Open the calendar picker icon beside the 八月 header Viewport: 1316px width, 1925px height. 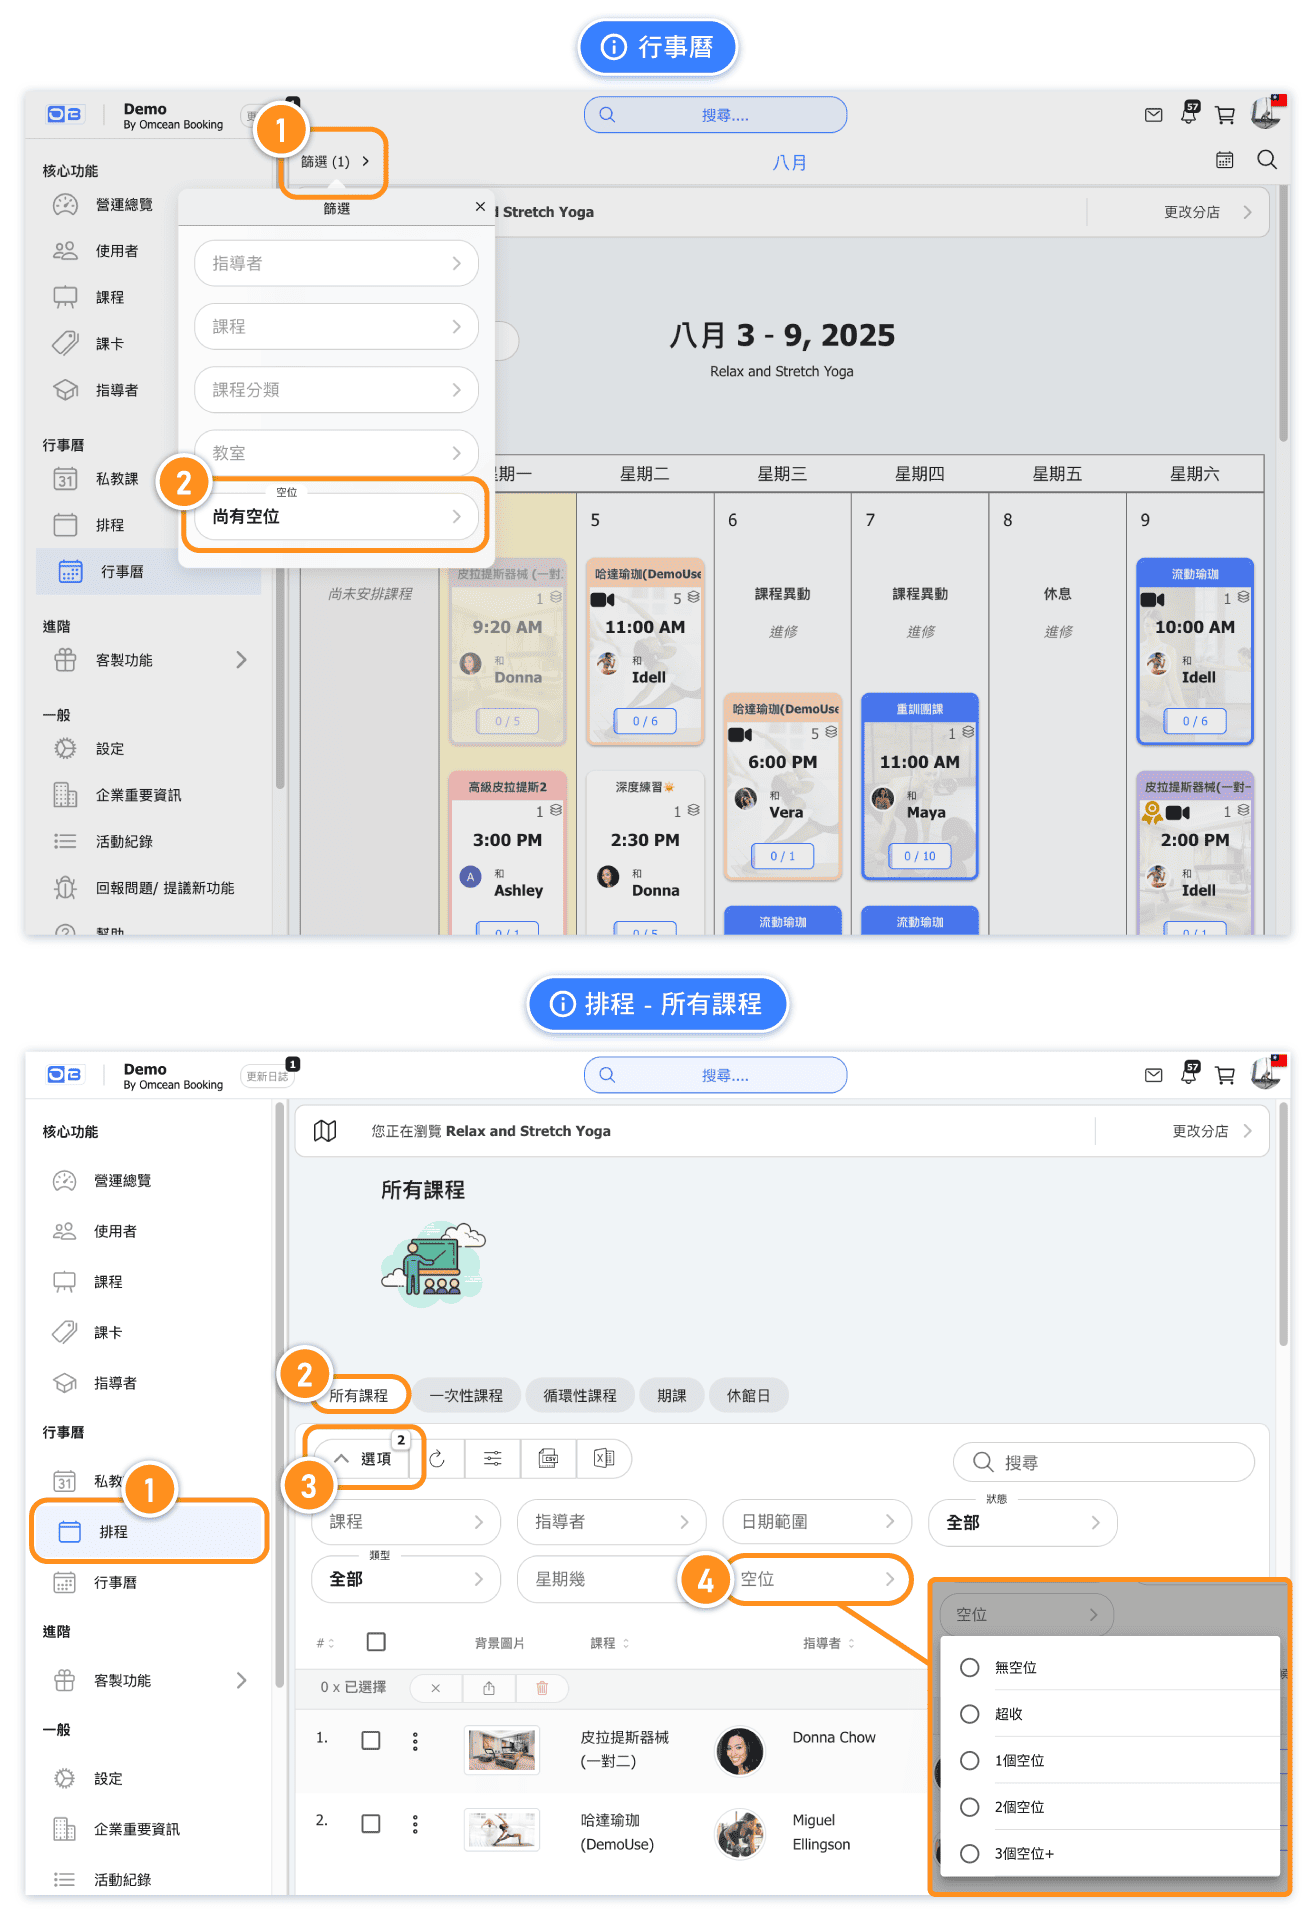point(1224,160)
